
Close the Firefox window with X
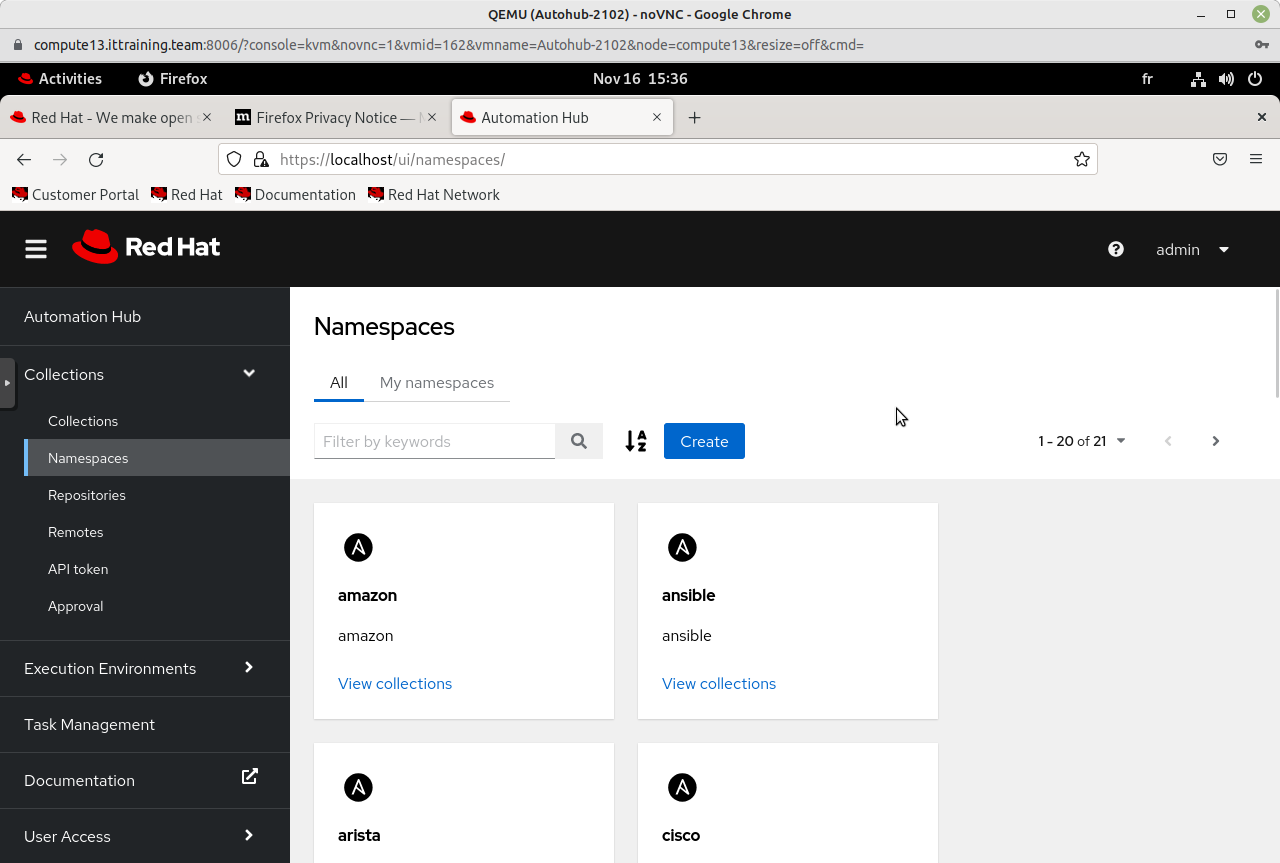coord(1262,117)
